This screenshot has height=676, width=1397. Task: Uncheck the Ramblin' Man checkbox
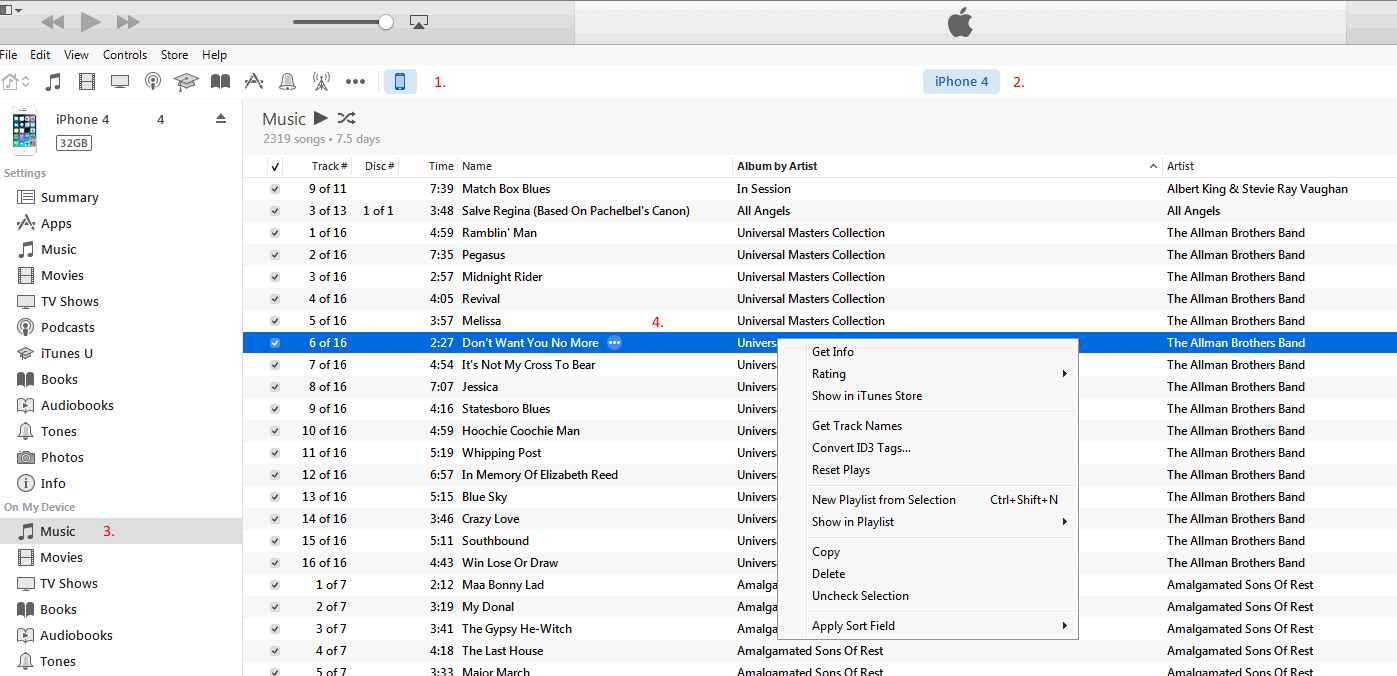pyautogui.click(x=275, y=233)
